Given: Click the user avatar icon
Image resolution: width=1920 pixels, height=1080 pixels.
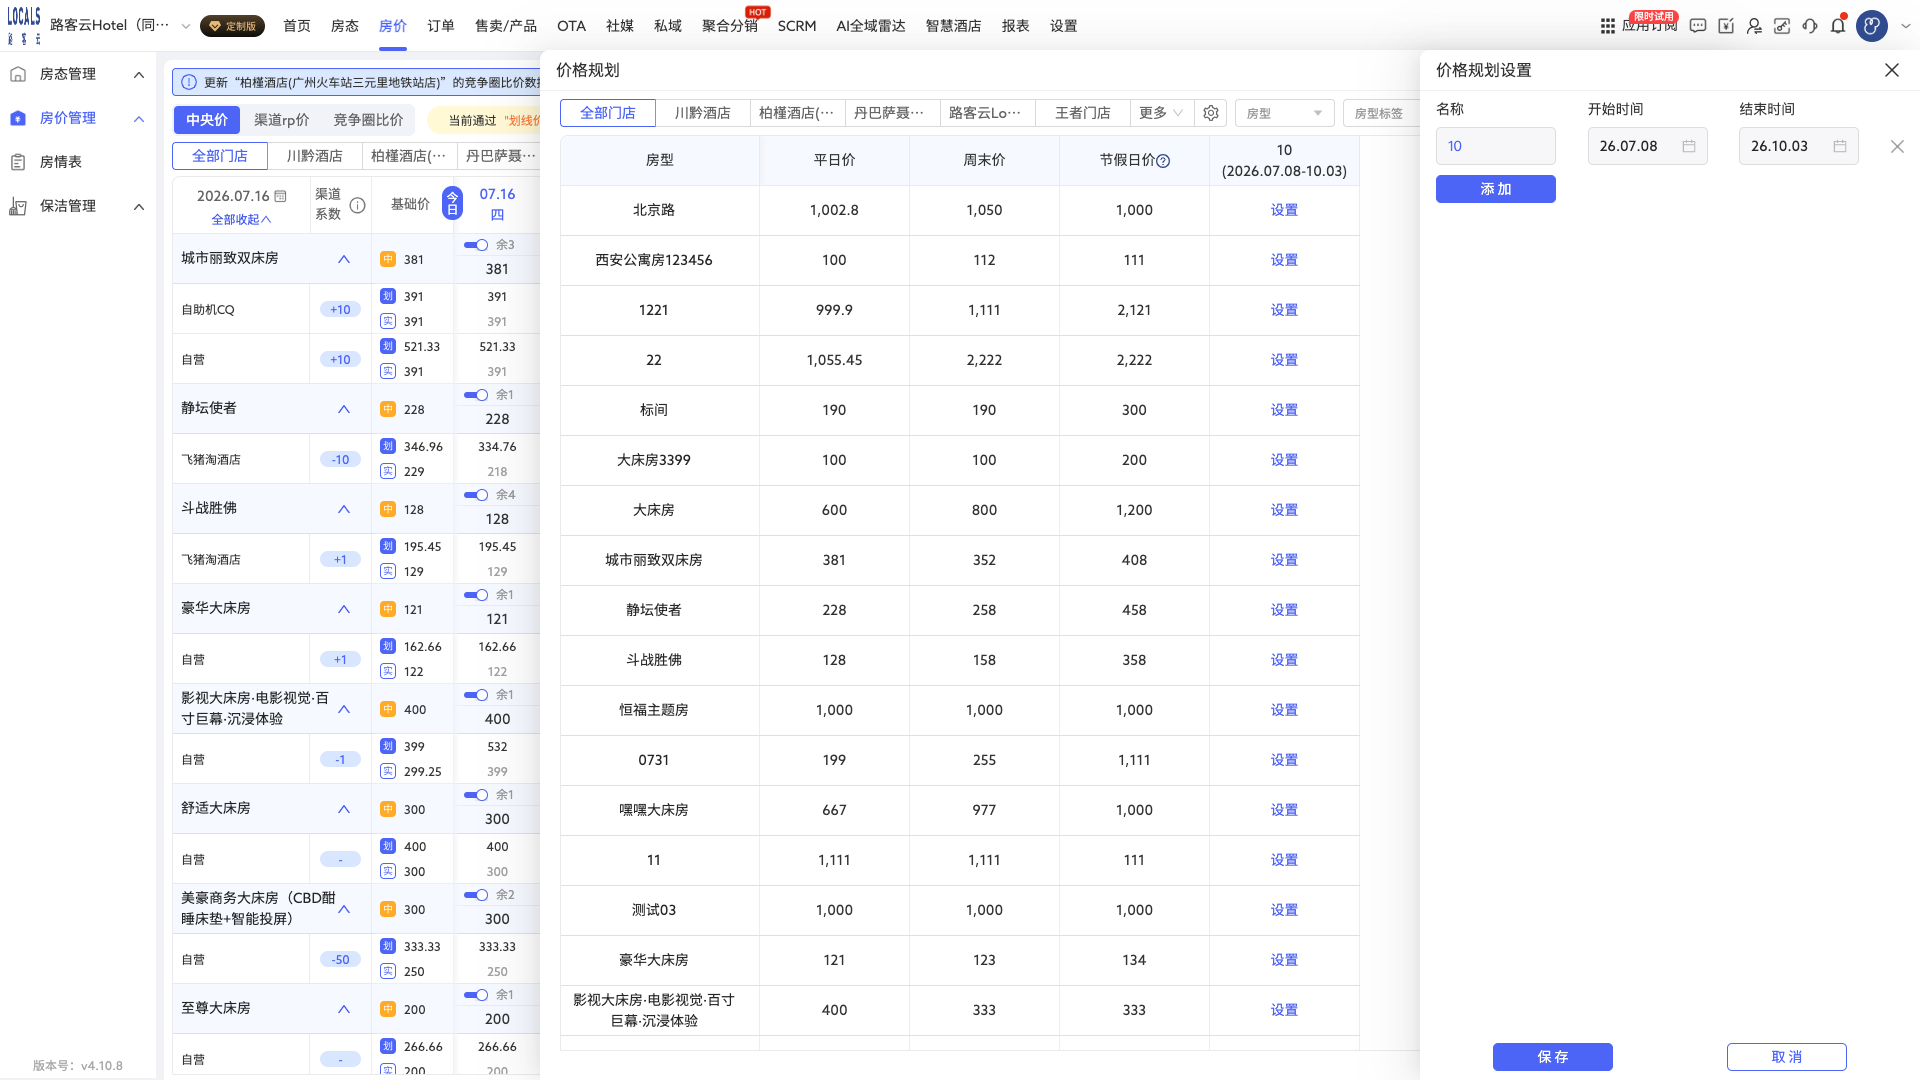Looking at the screenshot, I should click(x=1872, y=26).
